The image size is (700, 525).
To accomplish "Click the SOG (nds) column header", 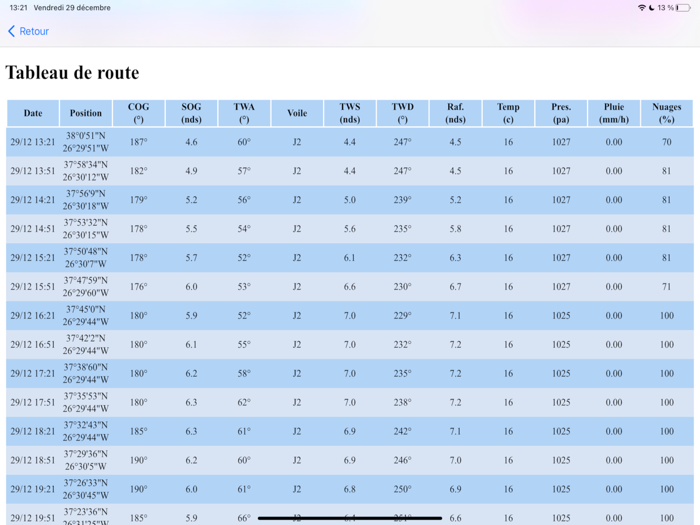I will point(191,113).
